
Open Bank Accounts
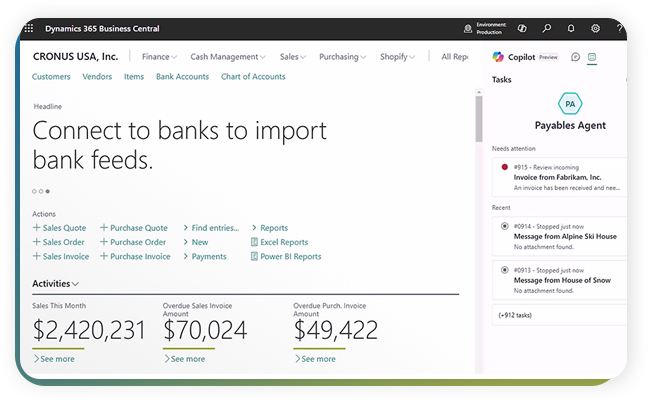coord(182,76)
